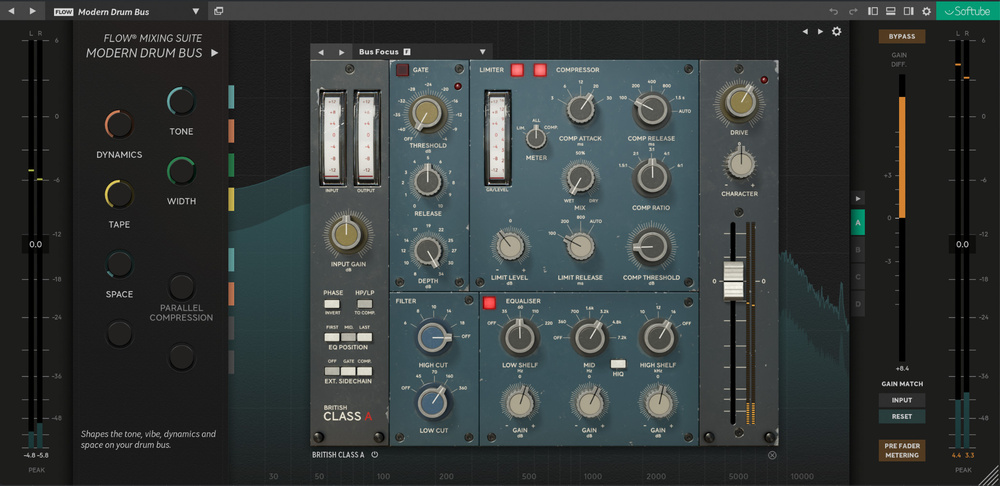Click the Pre Fader Metering button

[902, 449]
